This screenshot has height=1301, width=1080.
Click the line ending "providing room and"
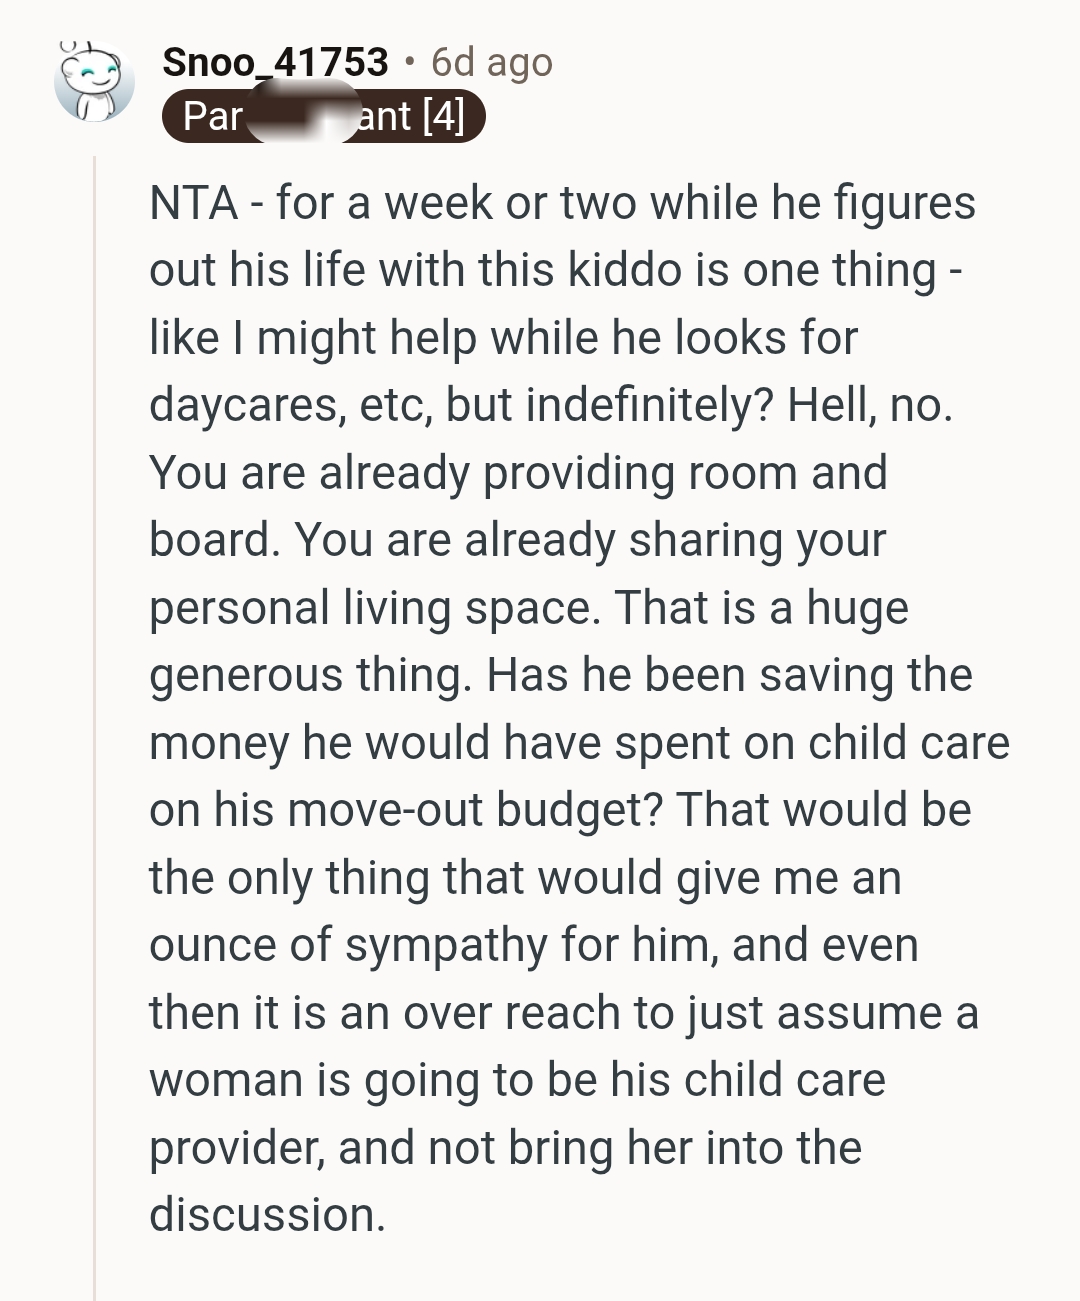pyautogui.click(x=518, y=473)
